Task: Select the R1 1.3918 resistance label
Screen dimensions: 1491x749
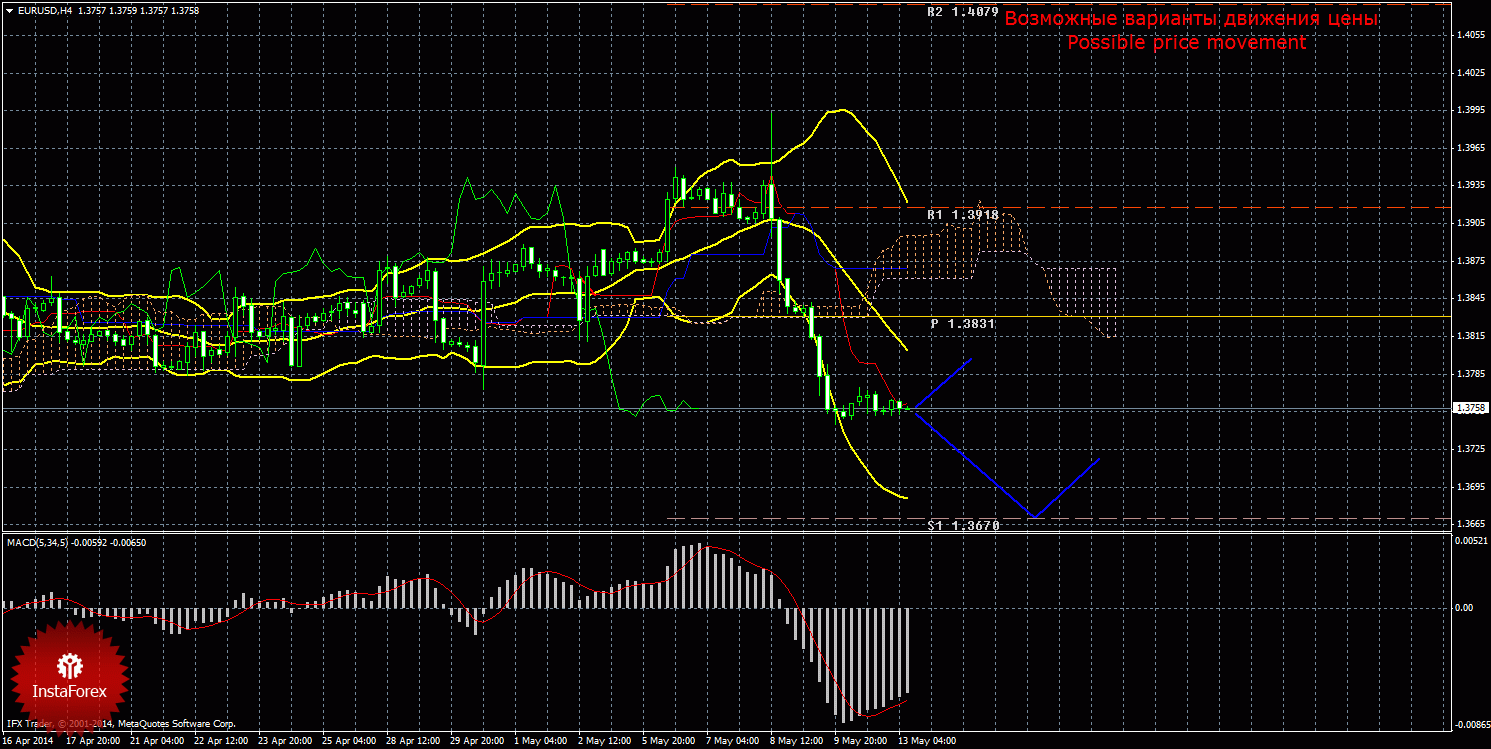Action: [x=962, y=215]
